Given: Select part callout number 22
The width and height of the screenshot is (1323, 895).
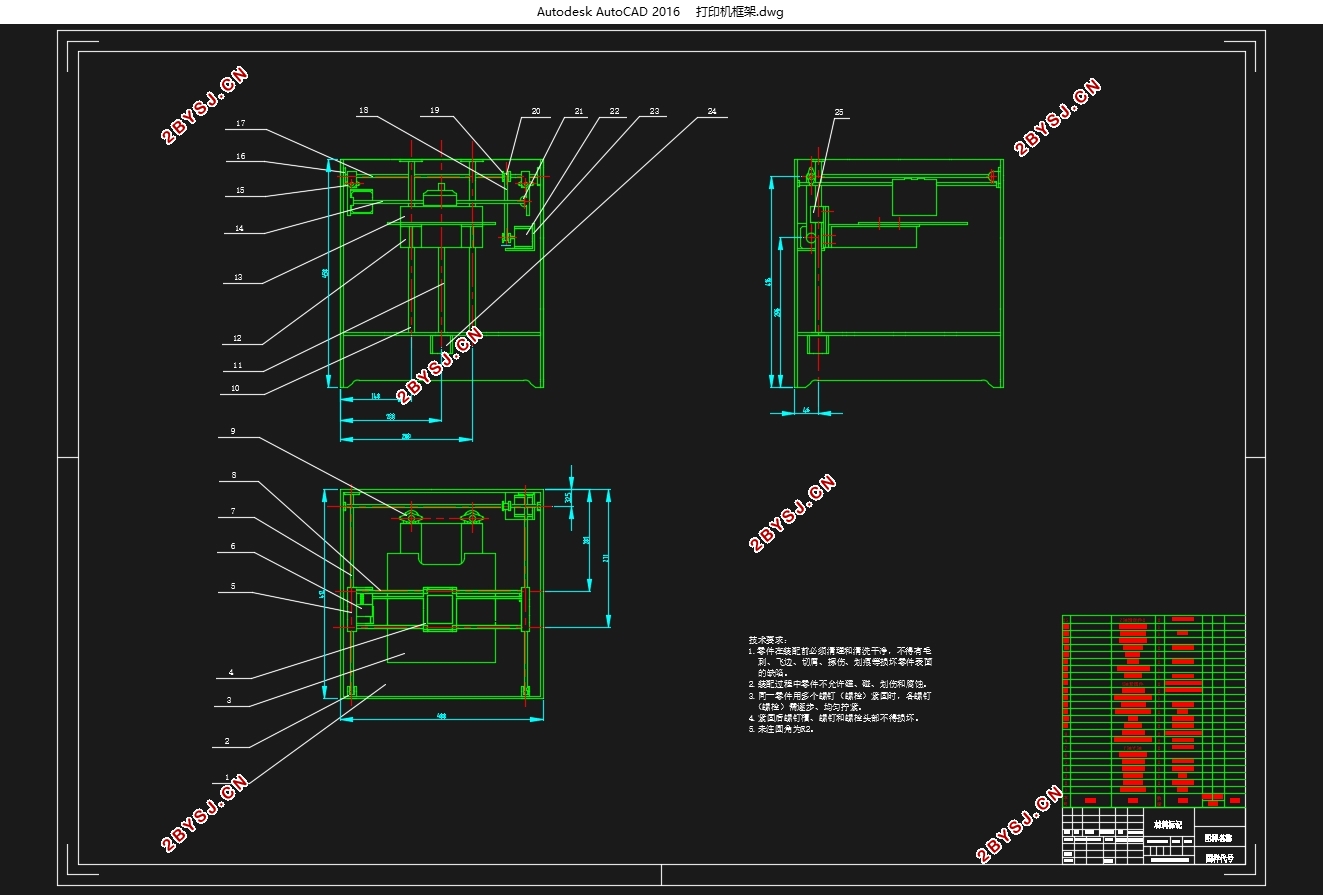Looking at the screenshot, I should (x=614, y=111).
